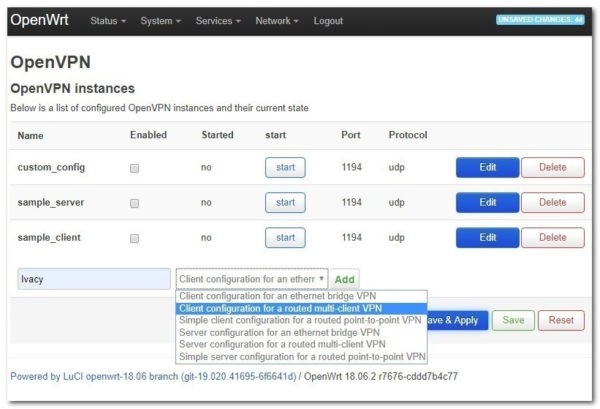This screenshot has width=600, height=409.
Task: Click port 1194 in custom_config row
Action: [351, 167]
